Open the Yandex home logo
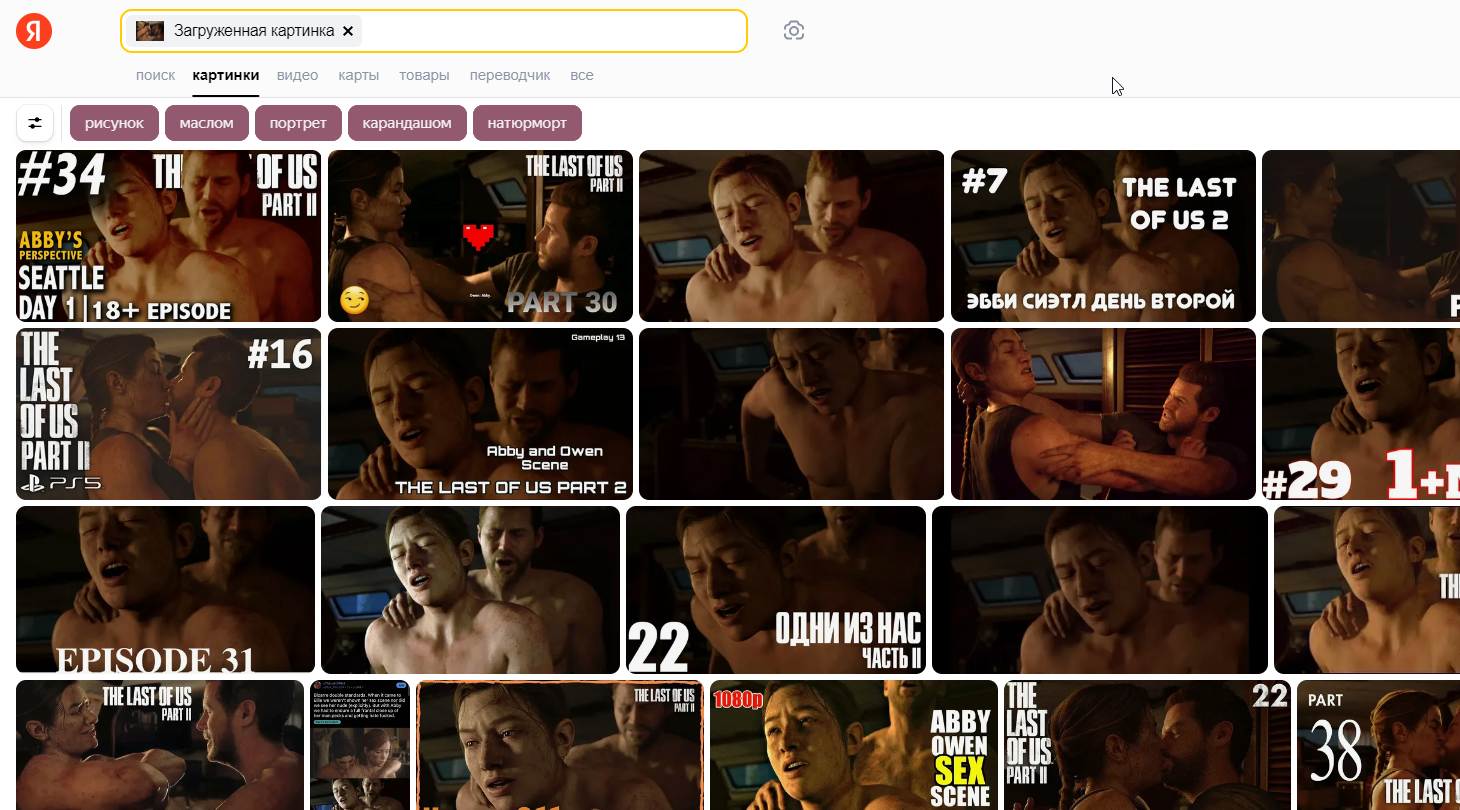The width and height of the screenshot is (1460, 810). 34,31
